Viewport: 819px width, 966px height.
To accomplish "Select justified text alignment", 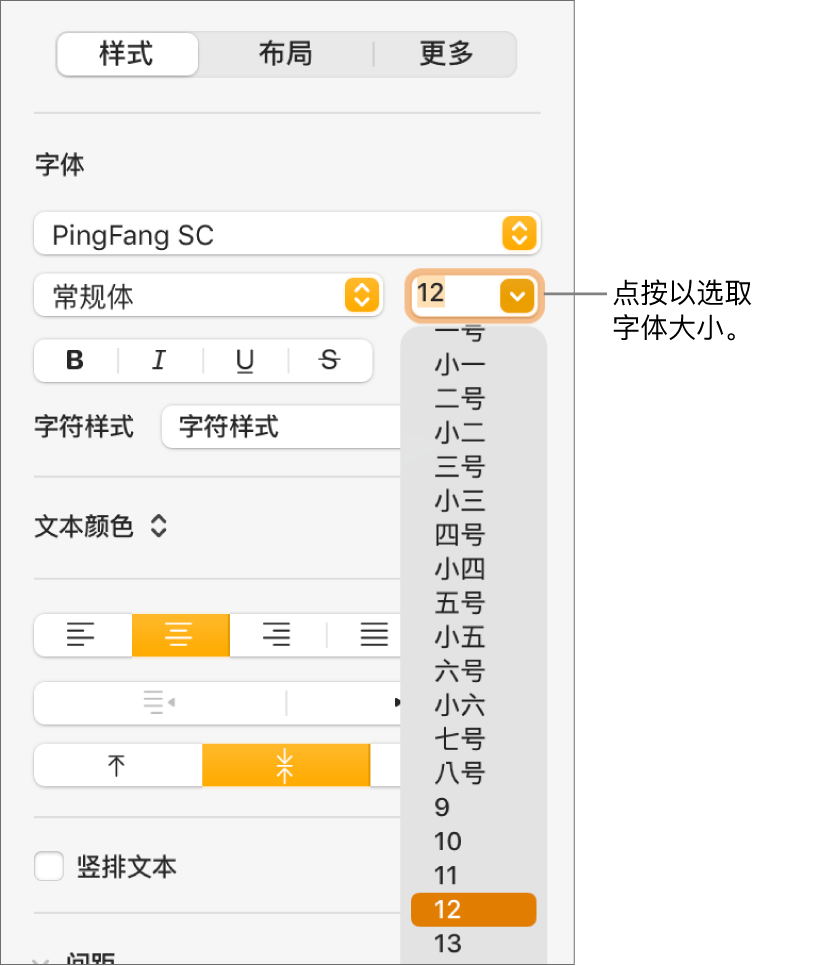I will click(367, 635).
